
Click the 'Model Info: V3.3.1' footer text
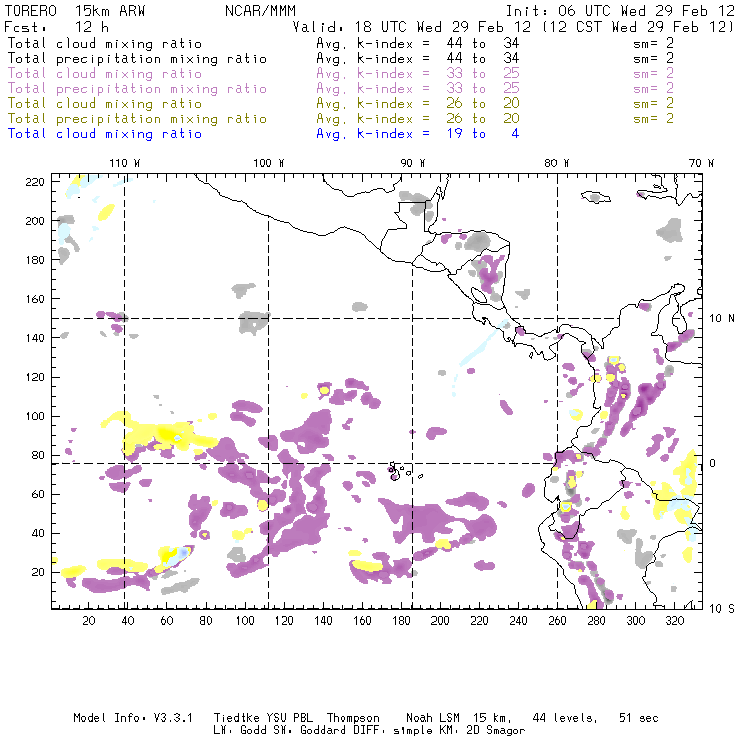click(x=133, y=718)
